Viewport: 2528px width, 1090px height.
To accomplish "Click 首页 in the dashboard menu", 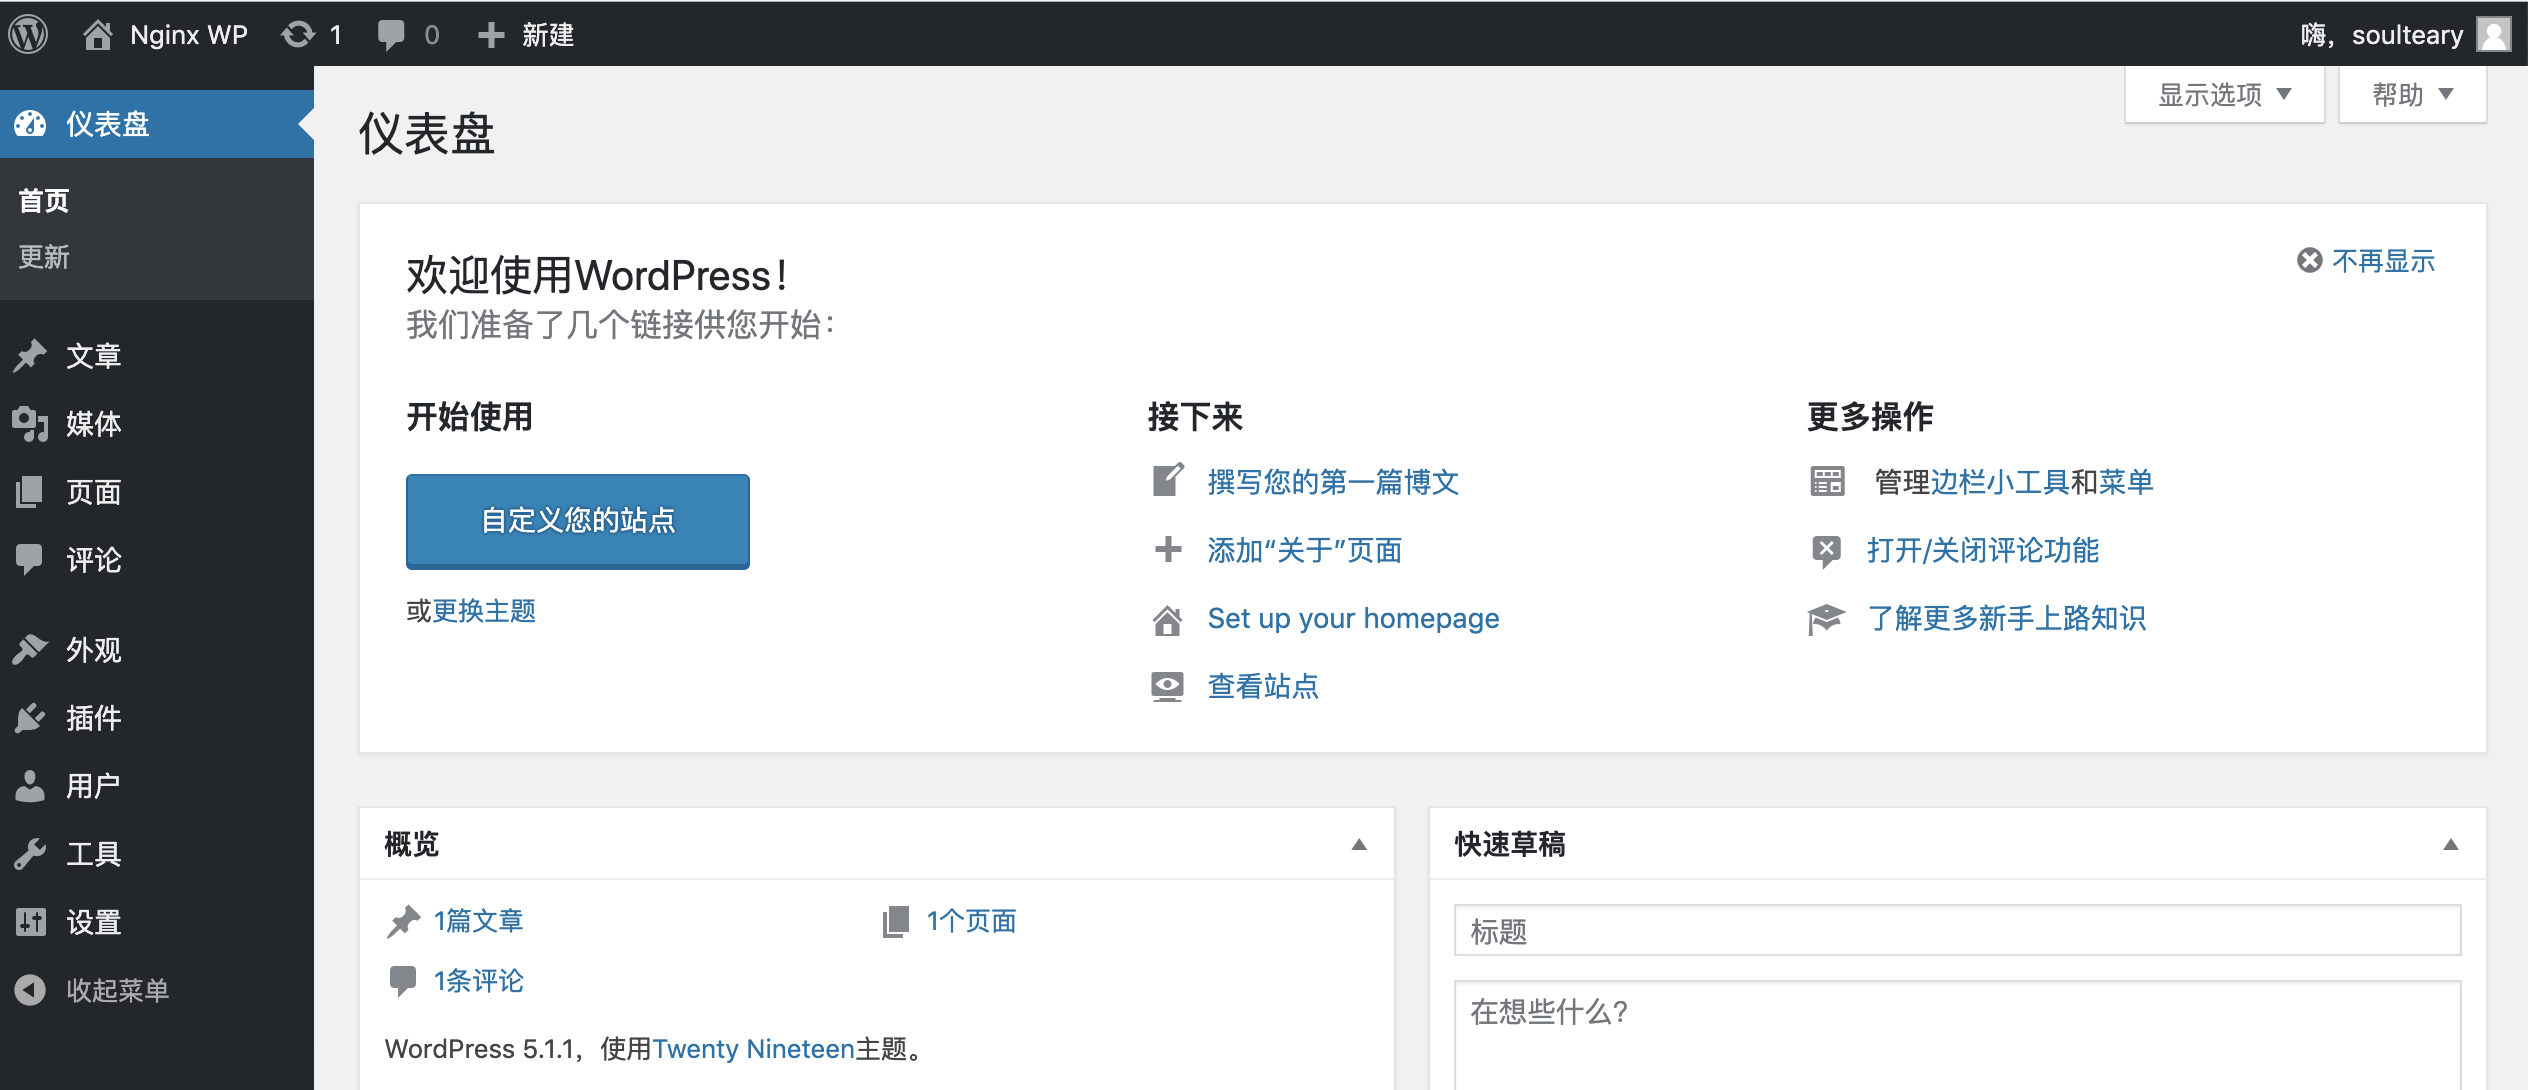I will 43,200.
